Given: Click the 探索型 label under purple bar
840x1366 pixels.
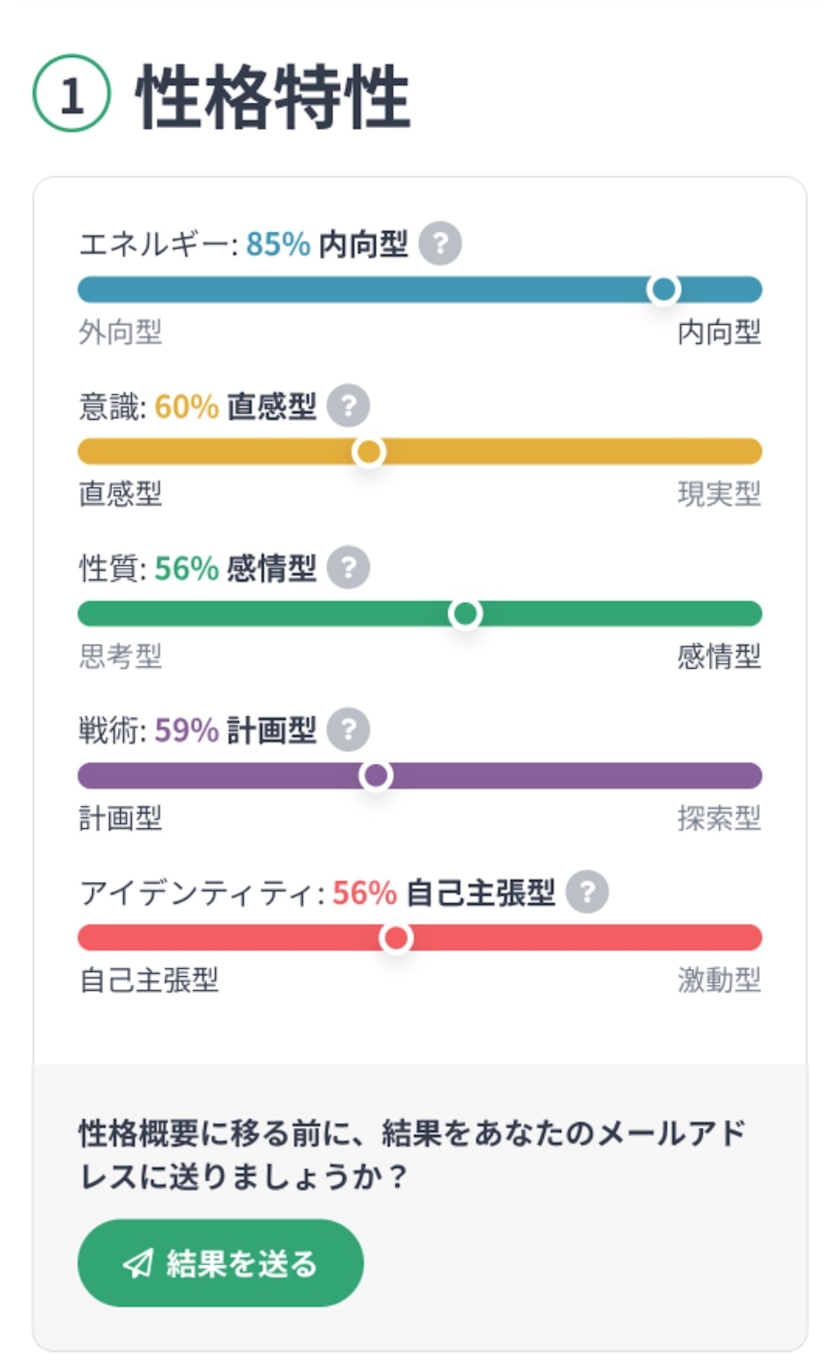Looking at the screenshot, I should pyautogui.click(x=719, y=819).
